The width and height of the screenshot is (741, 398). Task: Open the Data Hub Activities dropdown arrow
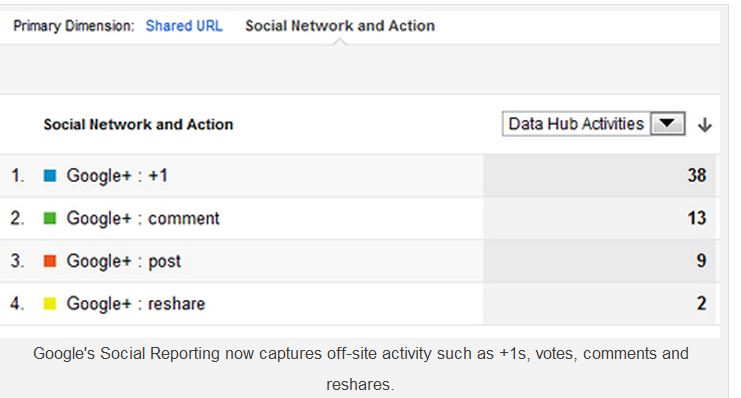667,124
